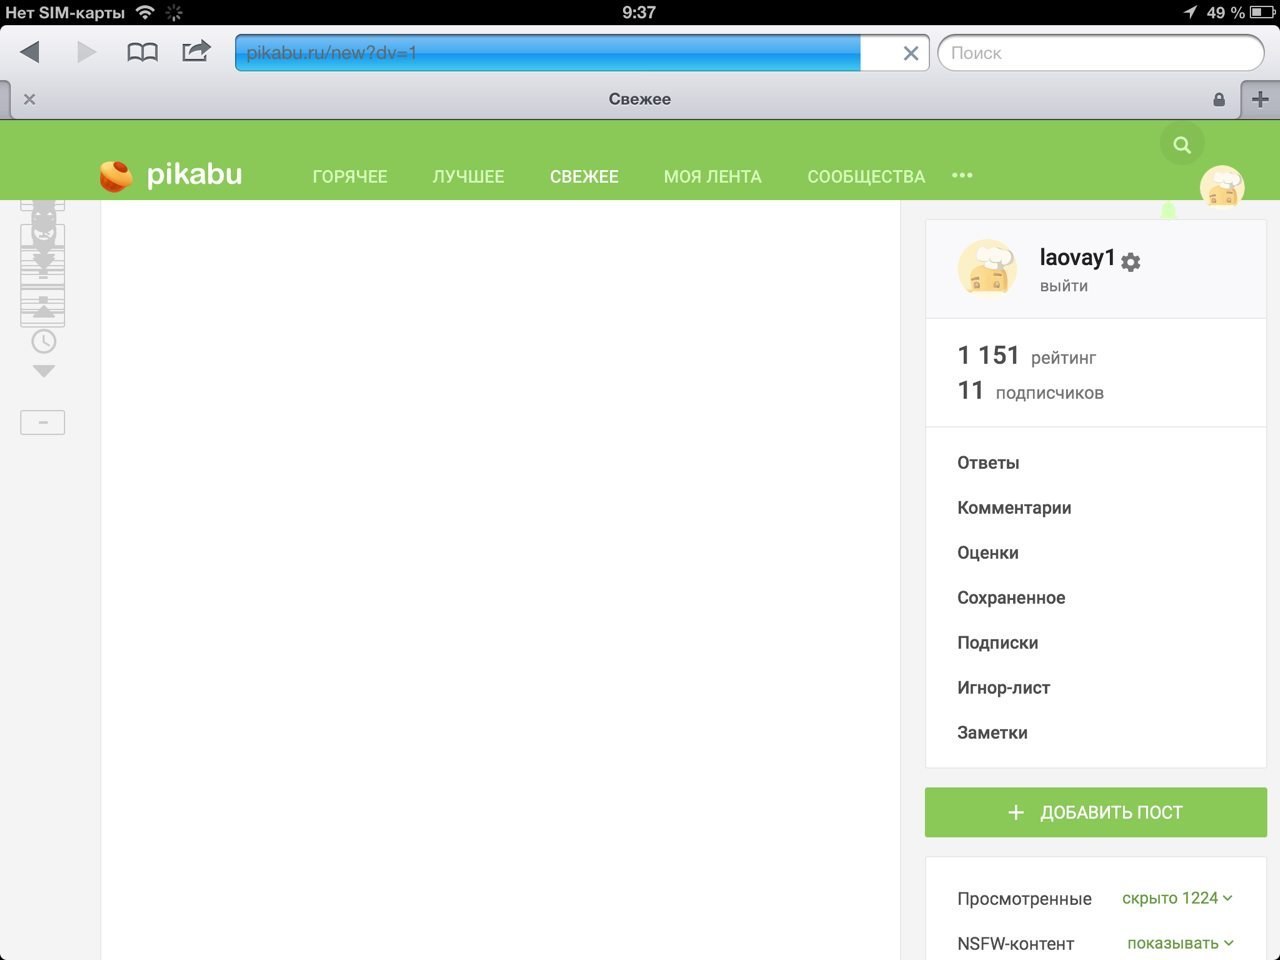Image resolution: width=1280 pixels, height=960 pixels.
Task: Tap the clock icon in left sidebar
Action: [44, 342]
